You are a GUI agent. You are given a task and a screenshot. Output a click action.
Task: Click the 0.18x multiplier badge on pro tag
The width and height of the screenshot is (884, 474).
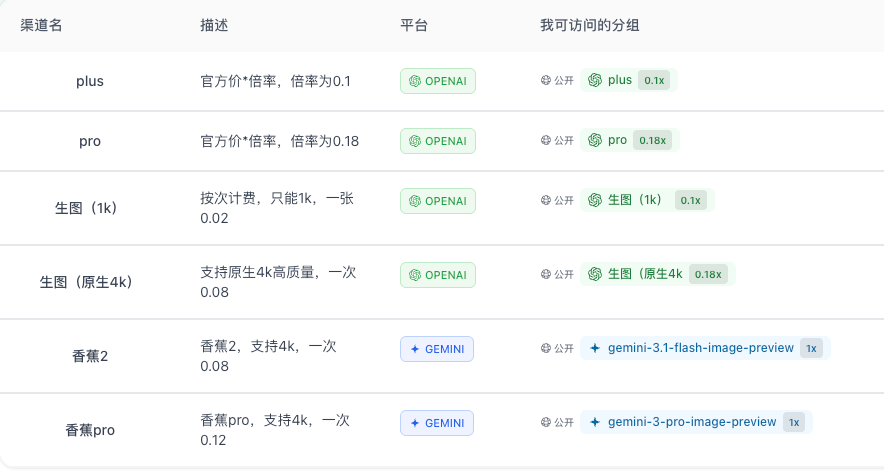tap(652, 140)
